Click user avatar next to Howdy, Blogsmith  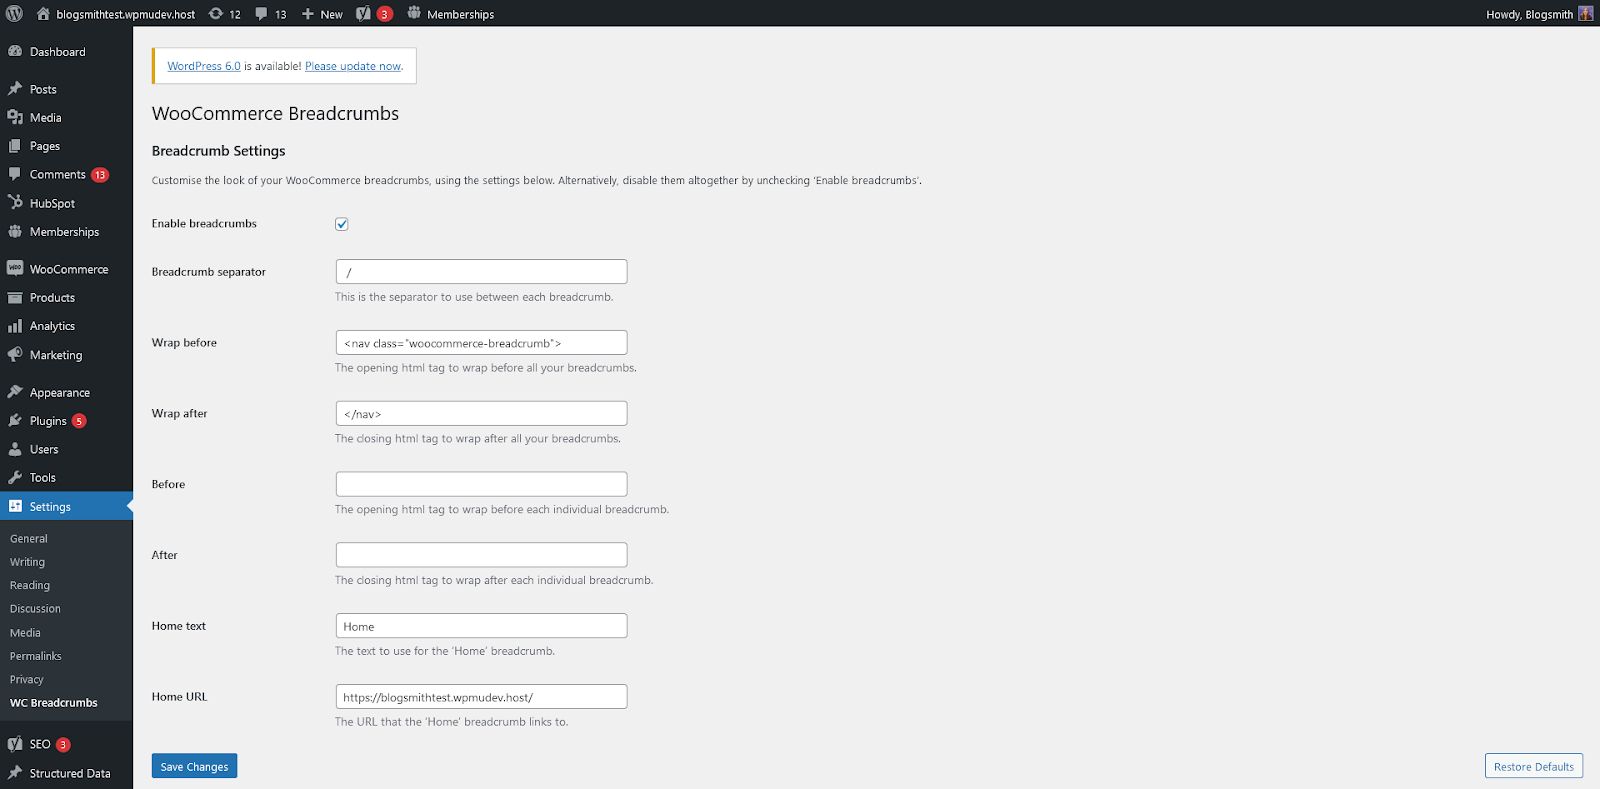[x=1586, y=14]
